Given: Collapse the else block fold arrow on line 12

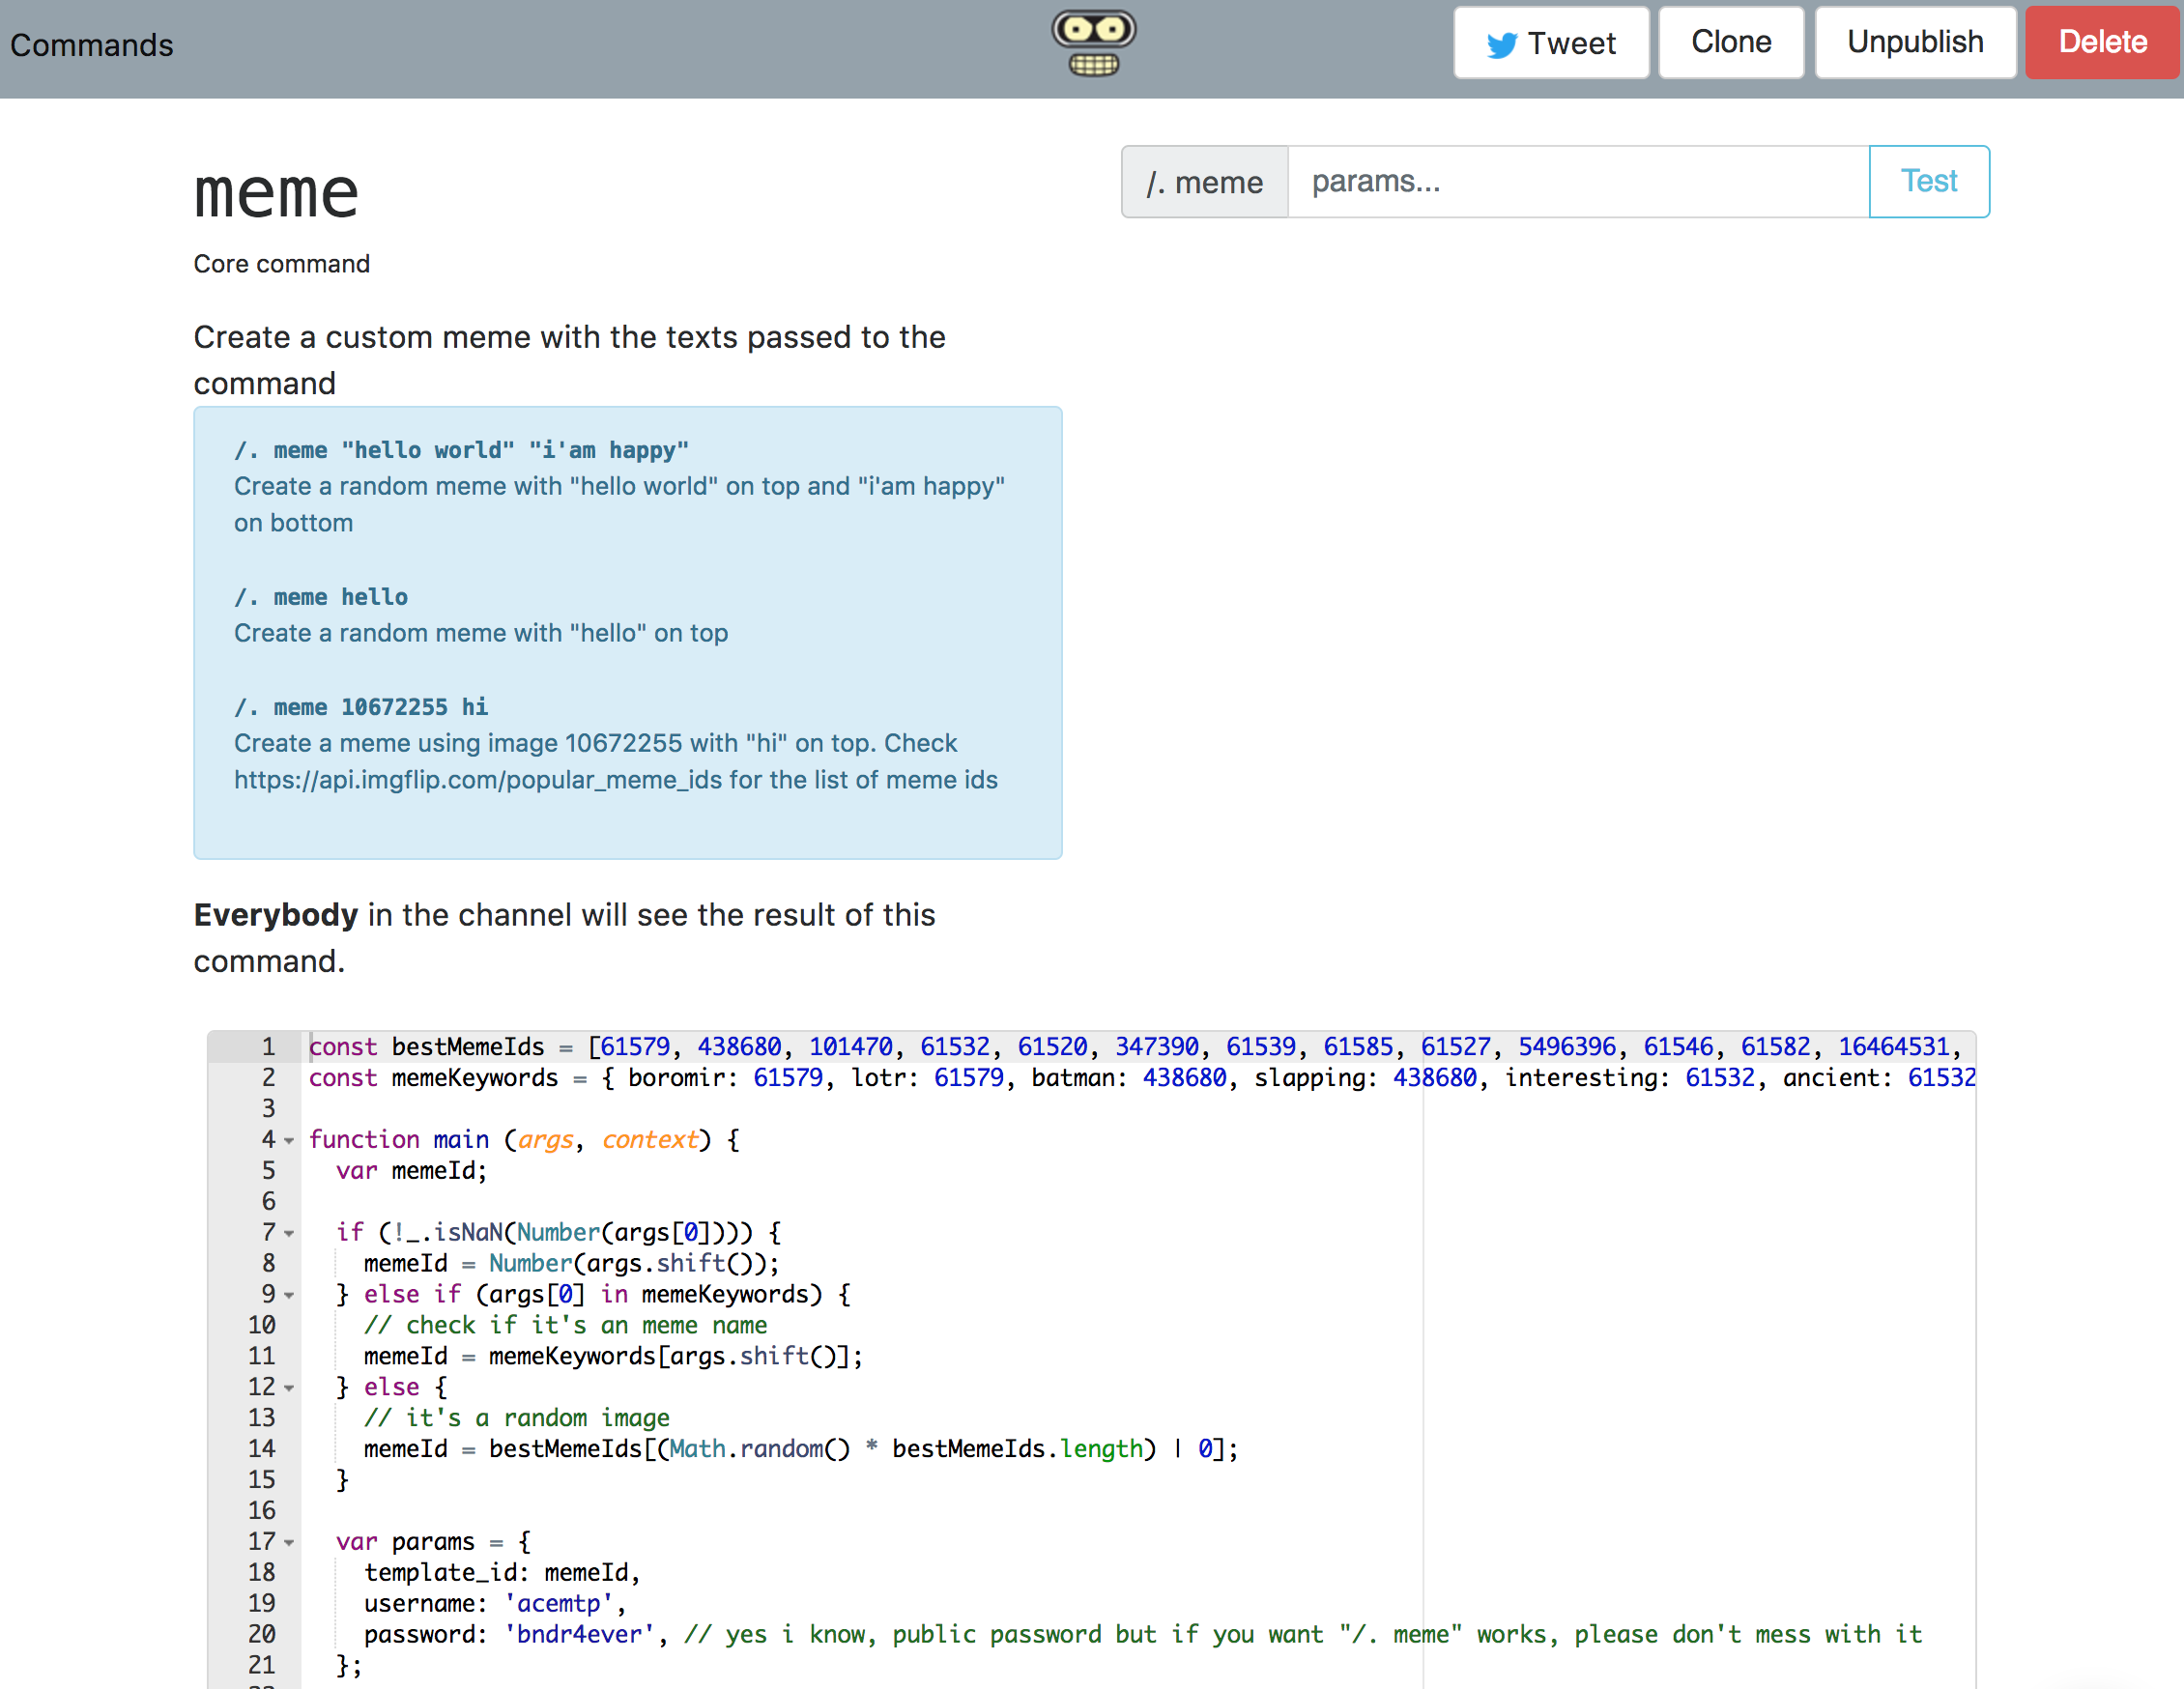Looking at the screenshot, I should click(289, 1388).
